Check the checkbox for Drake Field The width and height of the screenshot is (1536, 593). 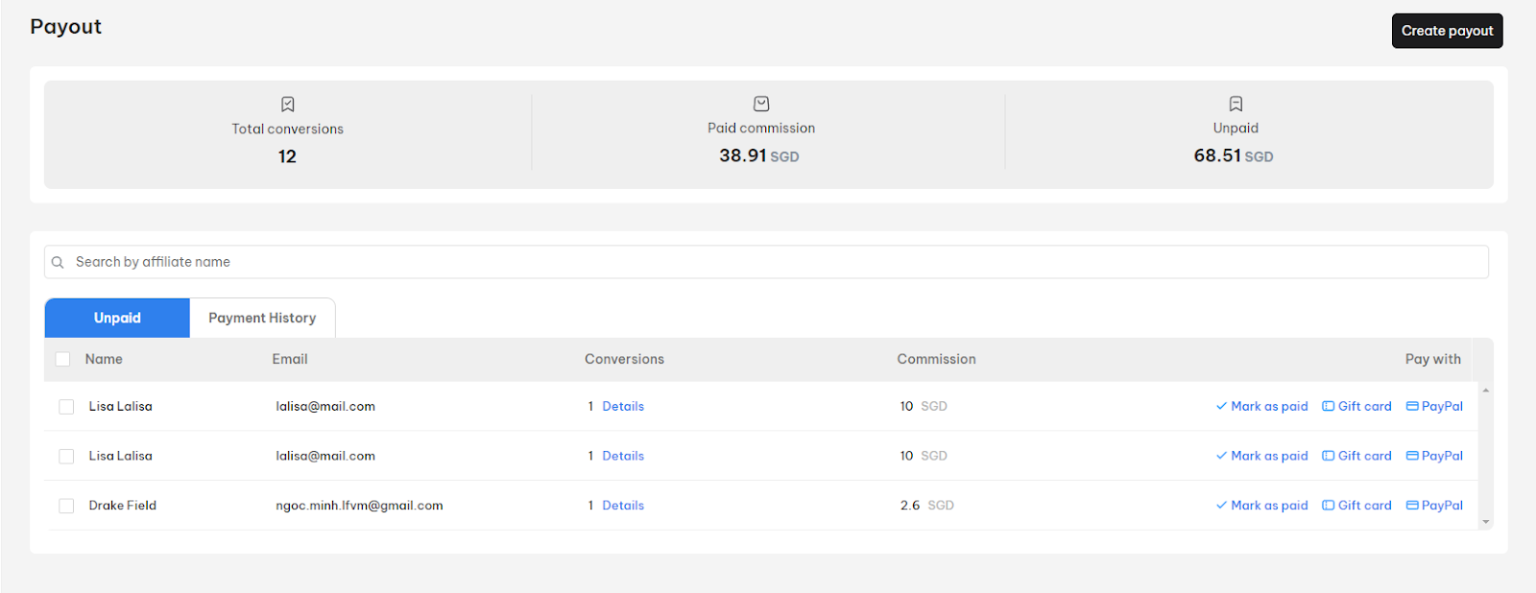(65, 505)
